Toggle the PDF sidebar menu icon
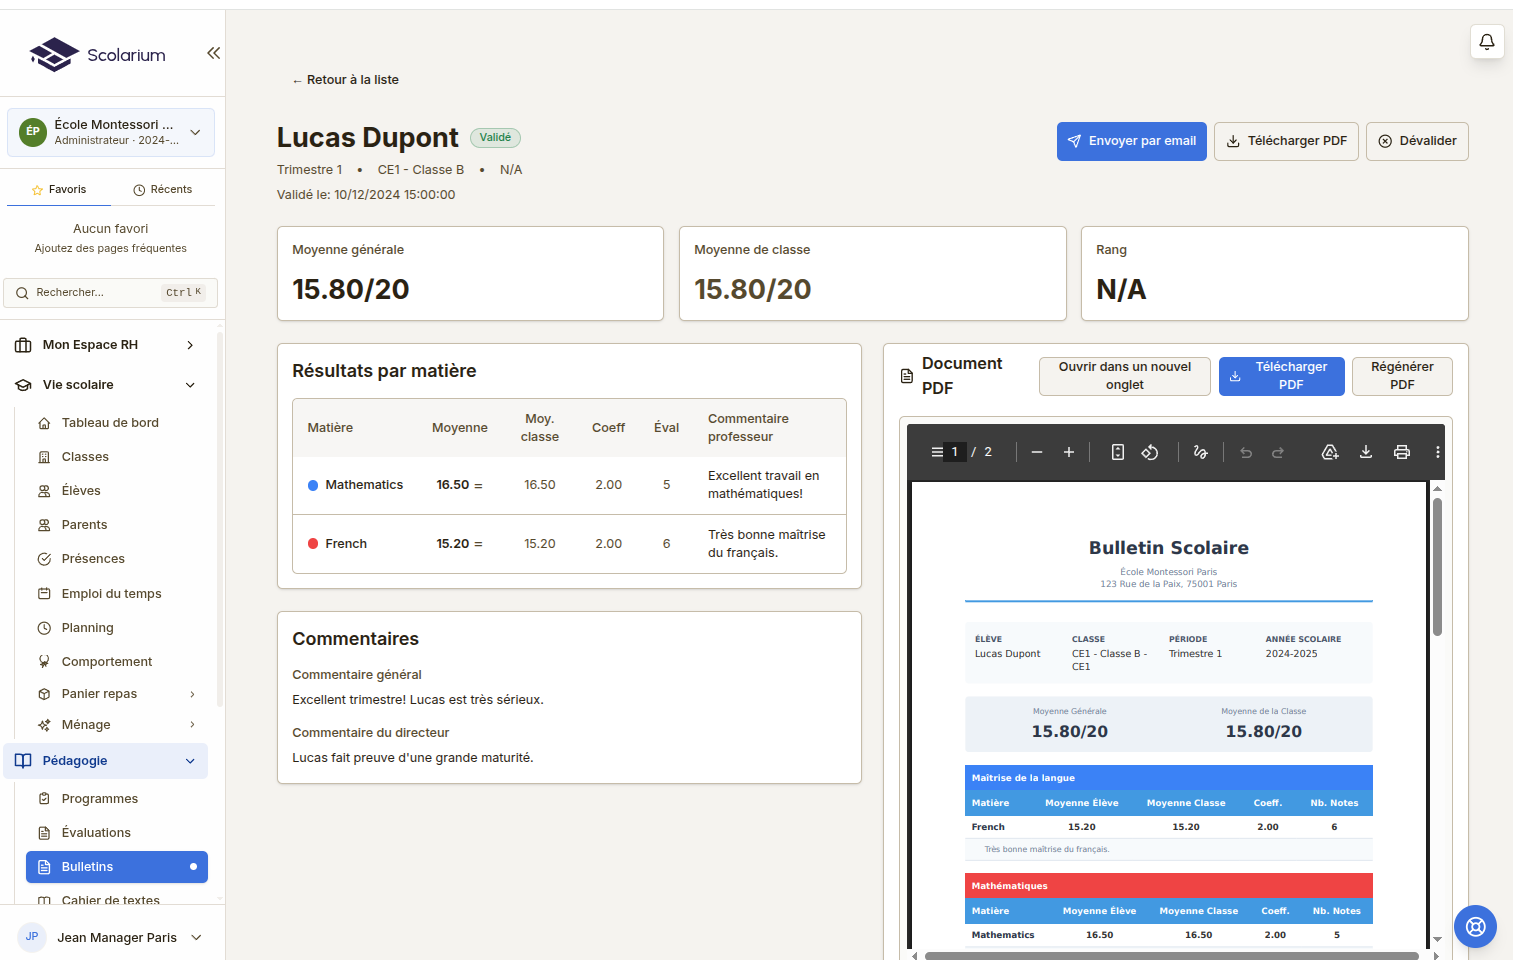1513x960 pixels. pos(937,452)
